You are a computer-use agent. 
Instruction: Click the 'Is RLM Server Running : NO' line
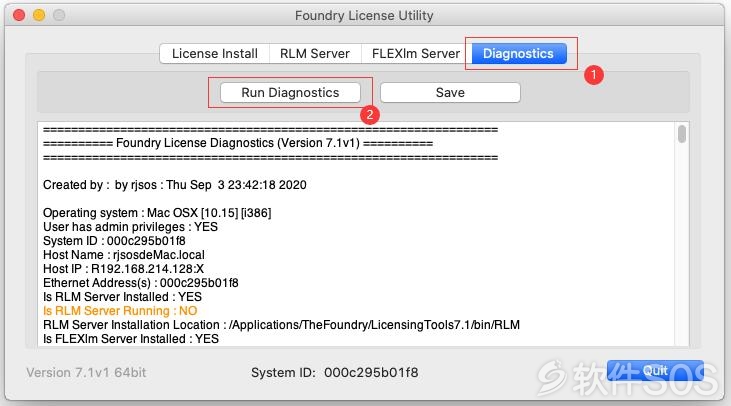tap(120, 311)
